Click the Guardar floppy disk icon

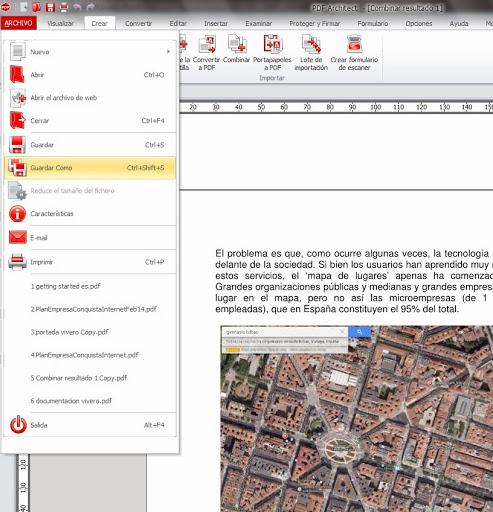coord(17,145)
